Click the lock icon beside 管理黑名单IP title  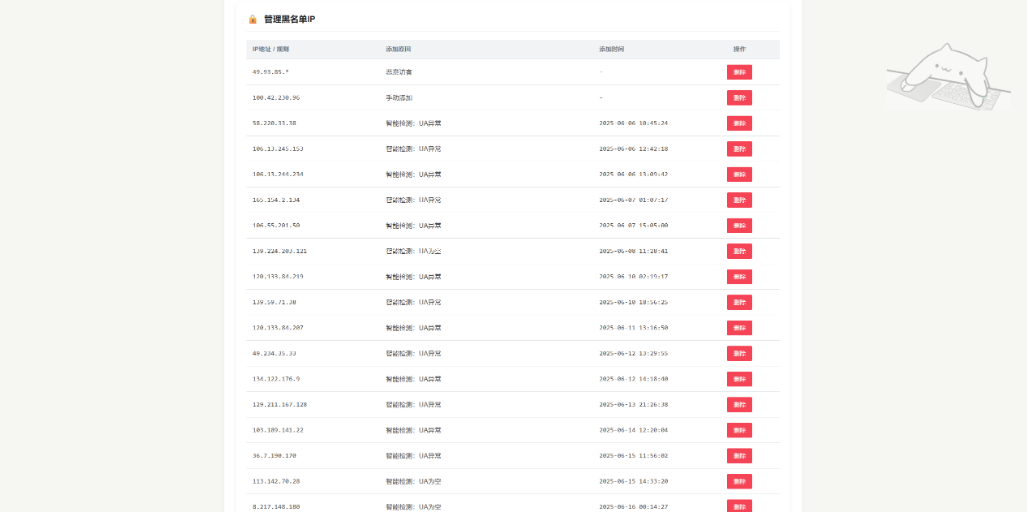tap(252, 19)
